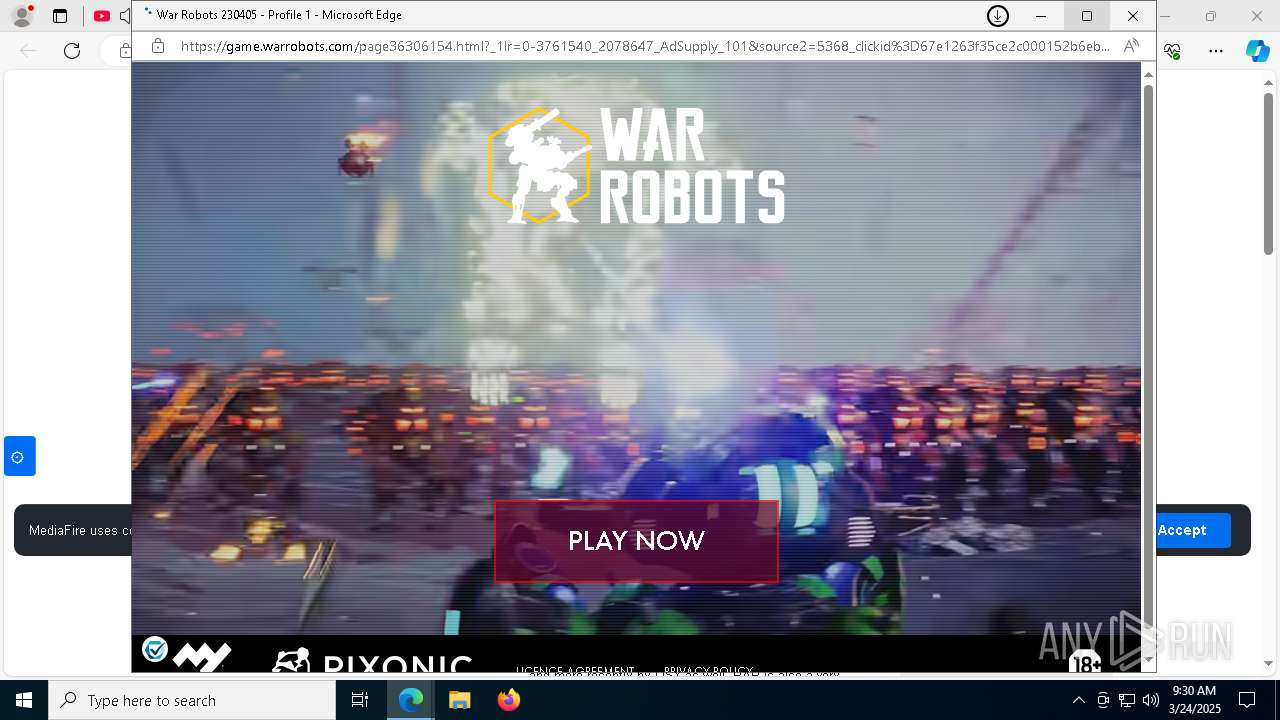Screen dimensions: 1280x720
Task: Open the Privacy Policy link
Action: 708,669
